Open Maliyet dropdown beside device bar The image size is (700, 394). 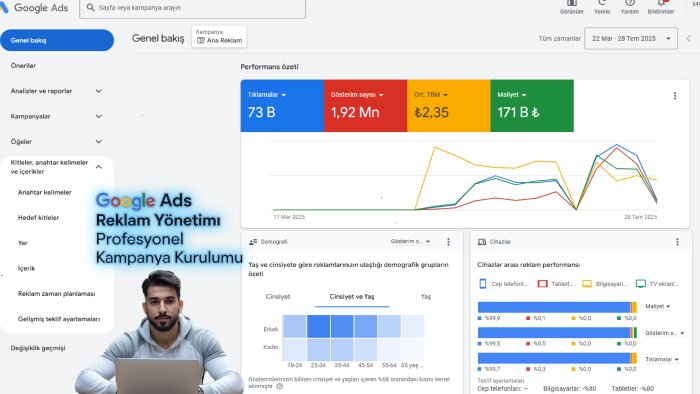point(658,307)
